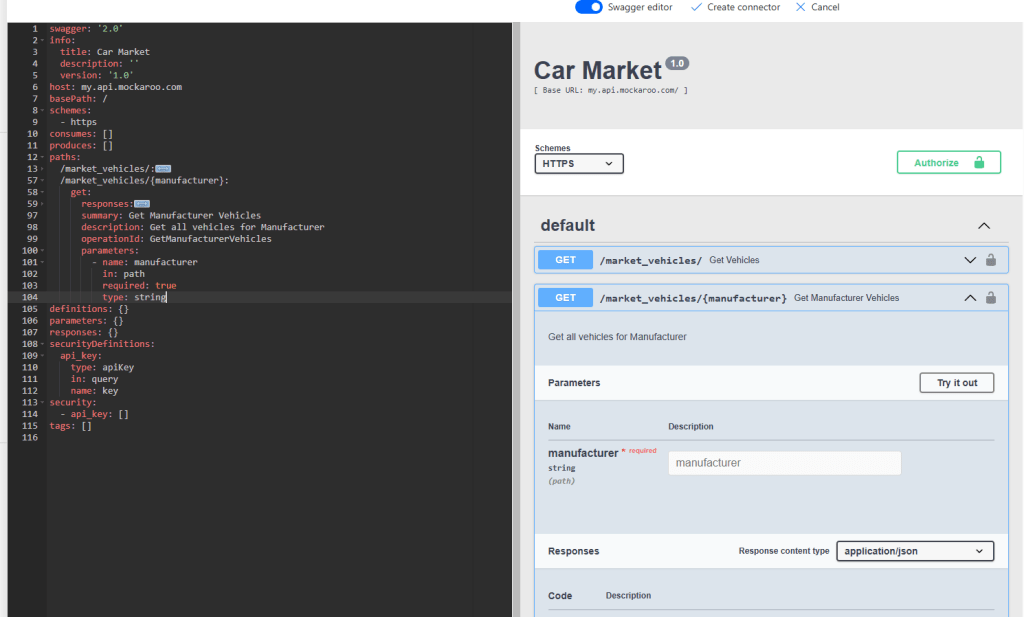Image resolution: width=1024 pixels, height=617 pixels.
Task: Fold the securityDefinitions block at line 108
Action: (x=42, y=344)
